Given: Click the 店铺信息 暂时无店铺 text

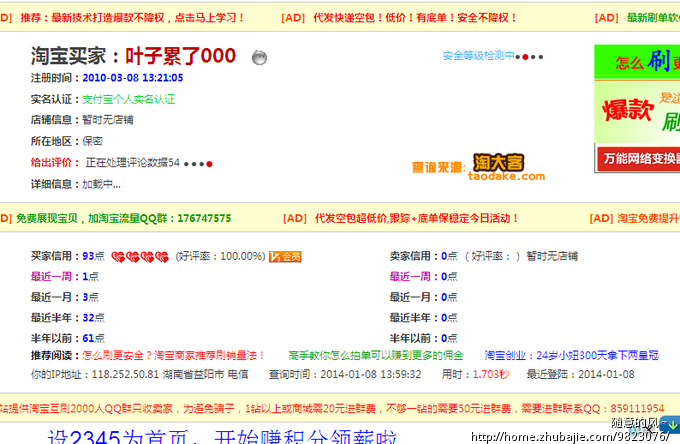Looking at the screenshot, I should (82, 120).
